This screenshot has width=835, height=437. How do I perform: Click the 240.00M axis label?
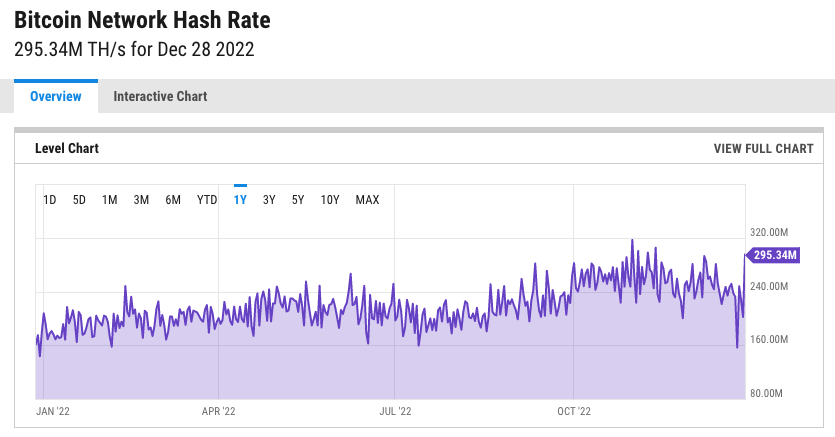[769, 286]
